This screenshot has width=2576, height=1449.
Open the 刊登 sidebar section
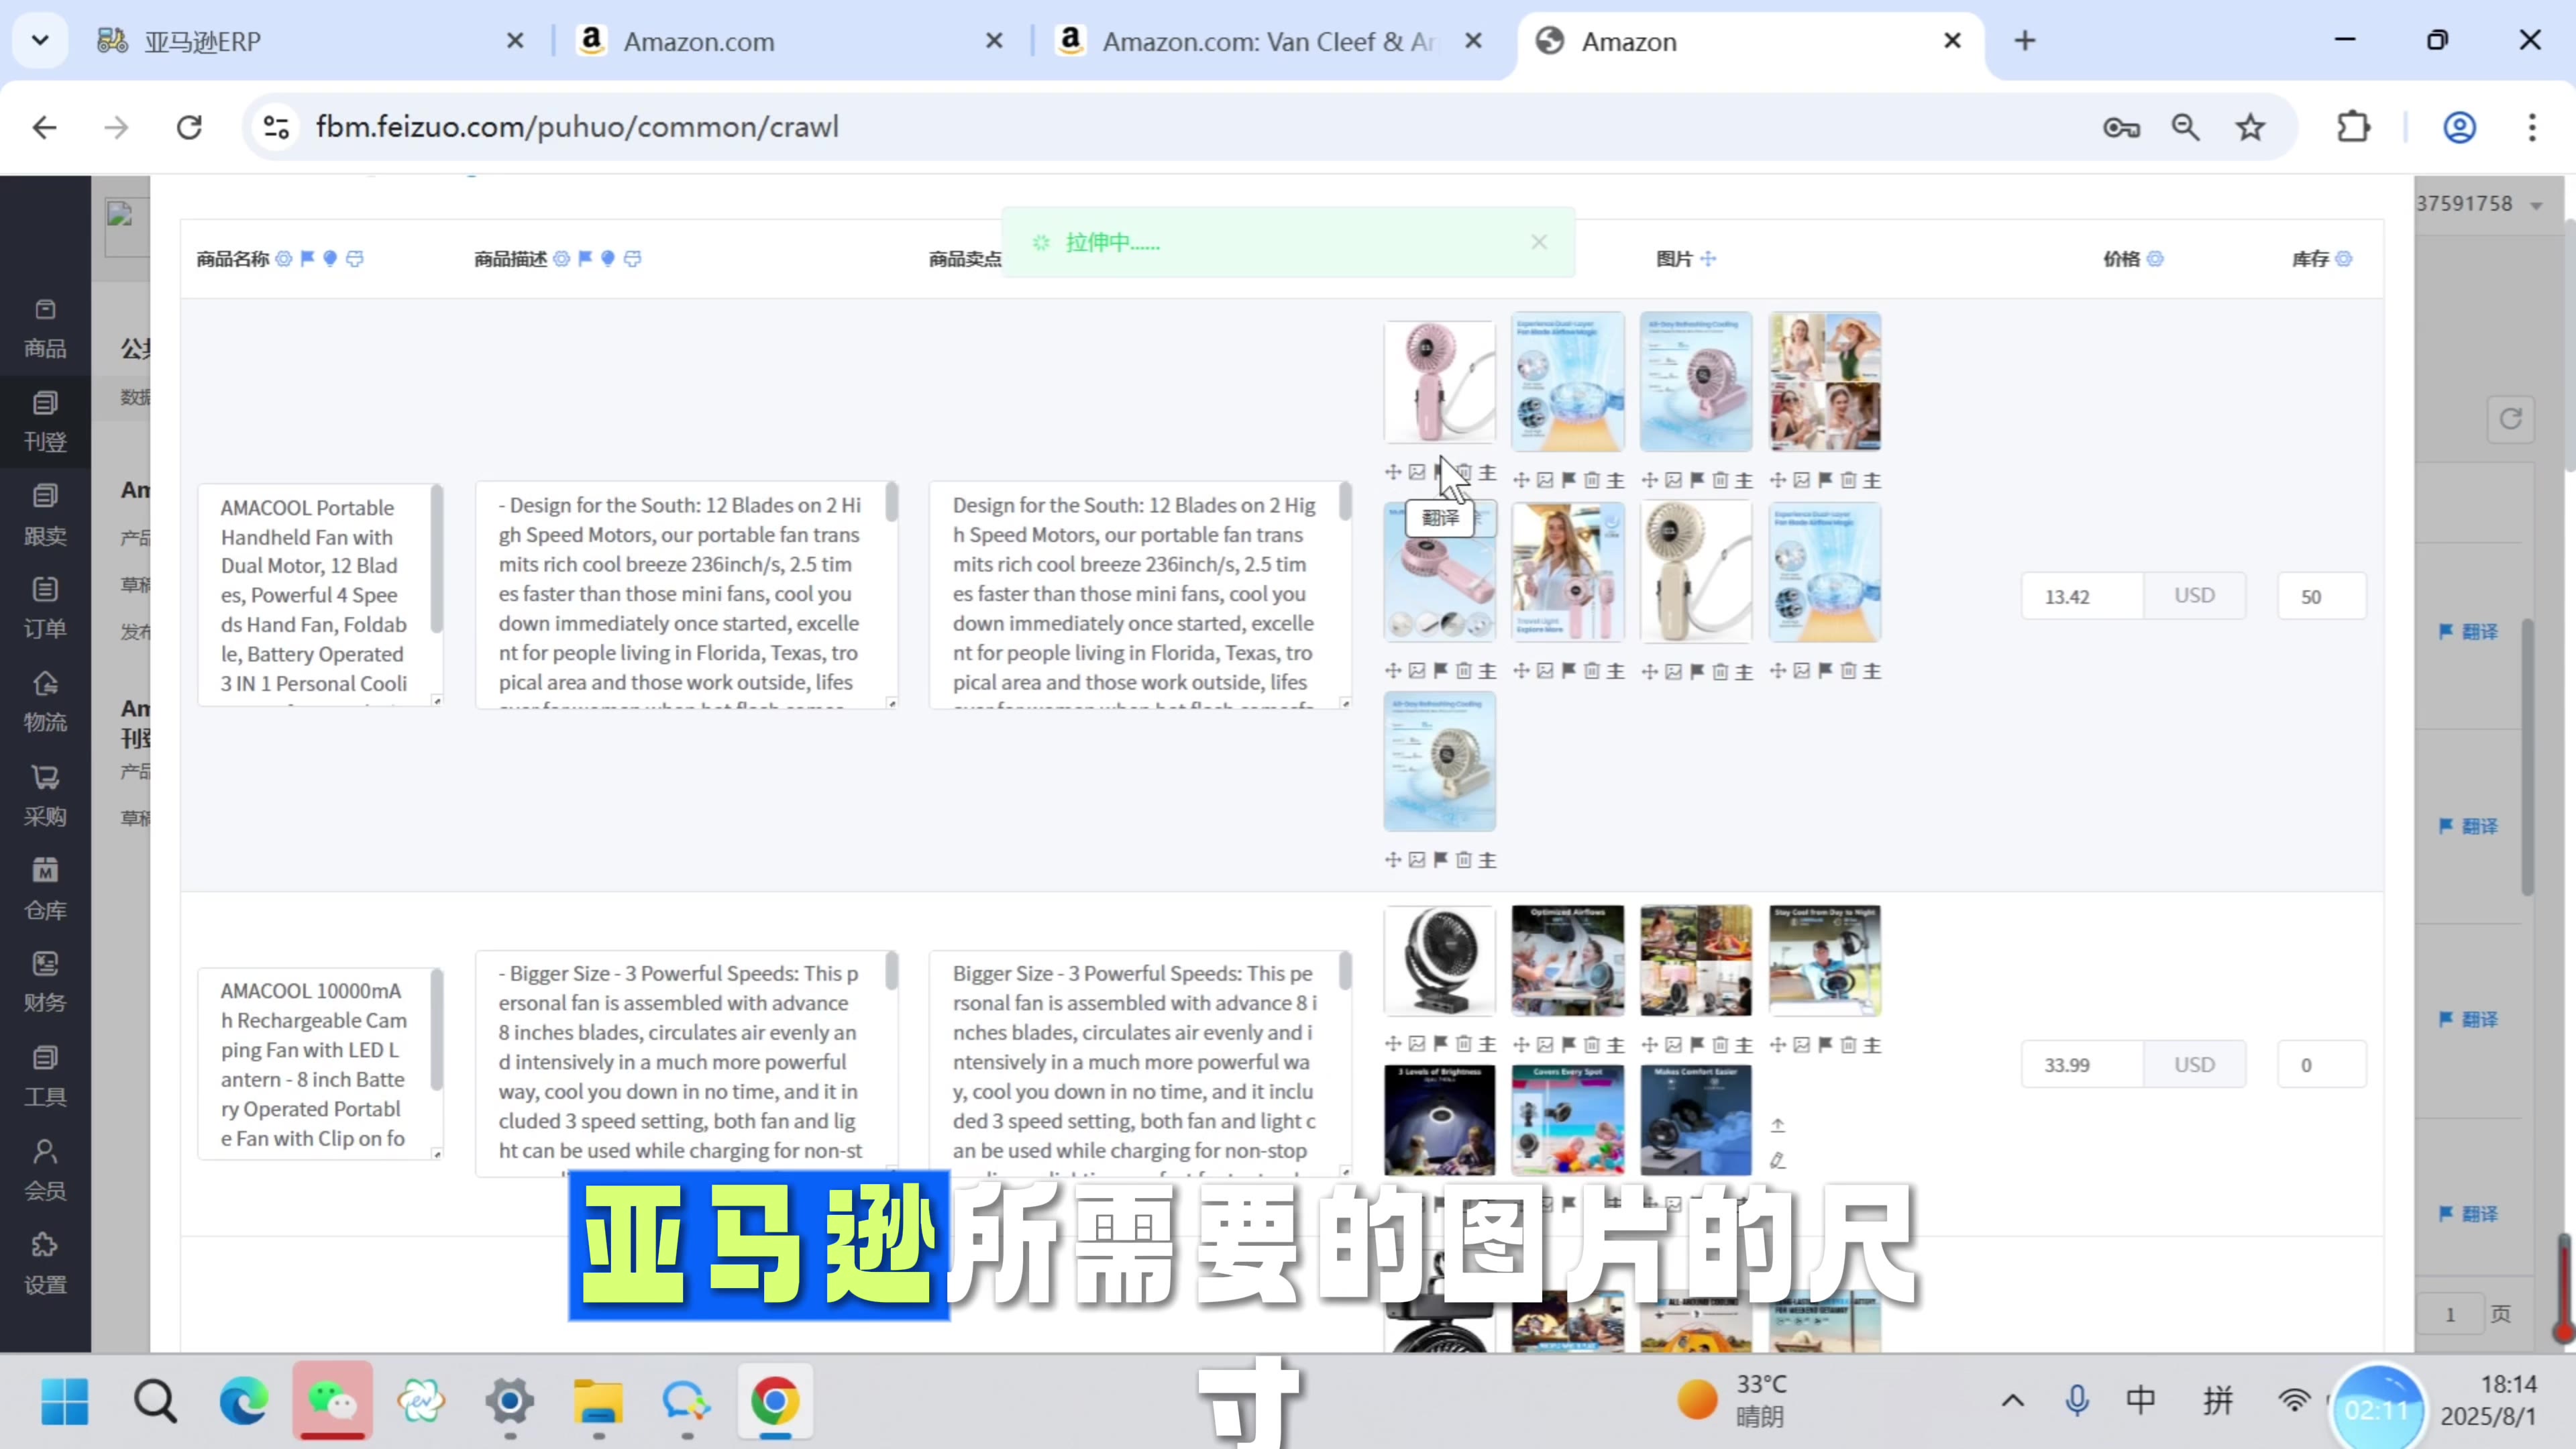pos(45,422)
